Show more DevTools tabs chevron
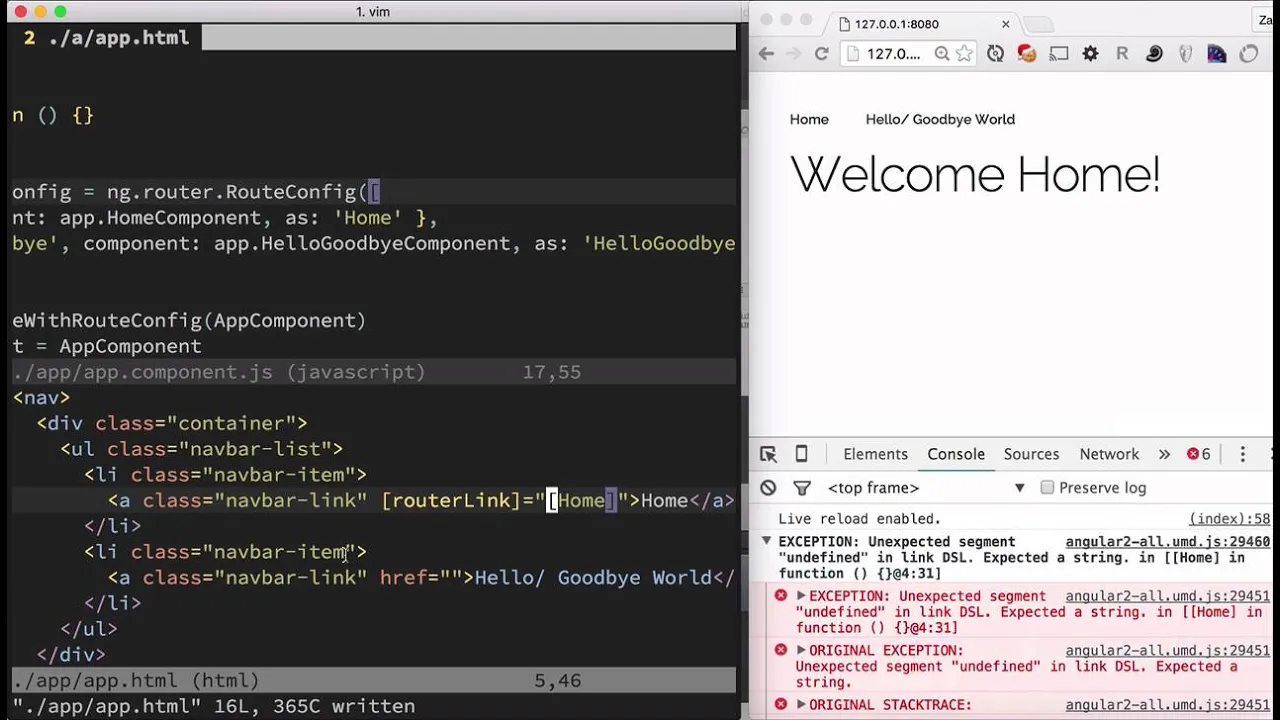 1164,454
